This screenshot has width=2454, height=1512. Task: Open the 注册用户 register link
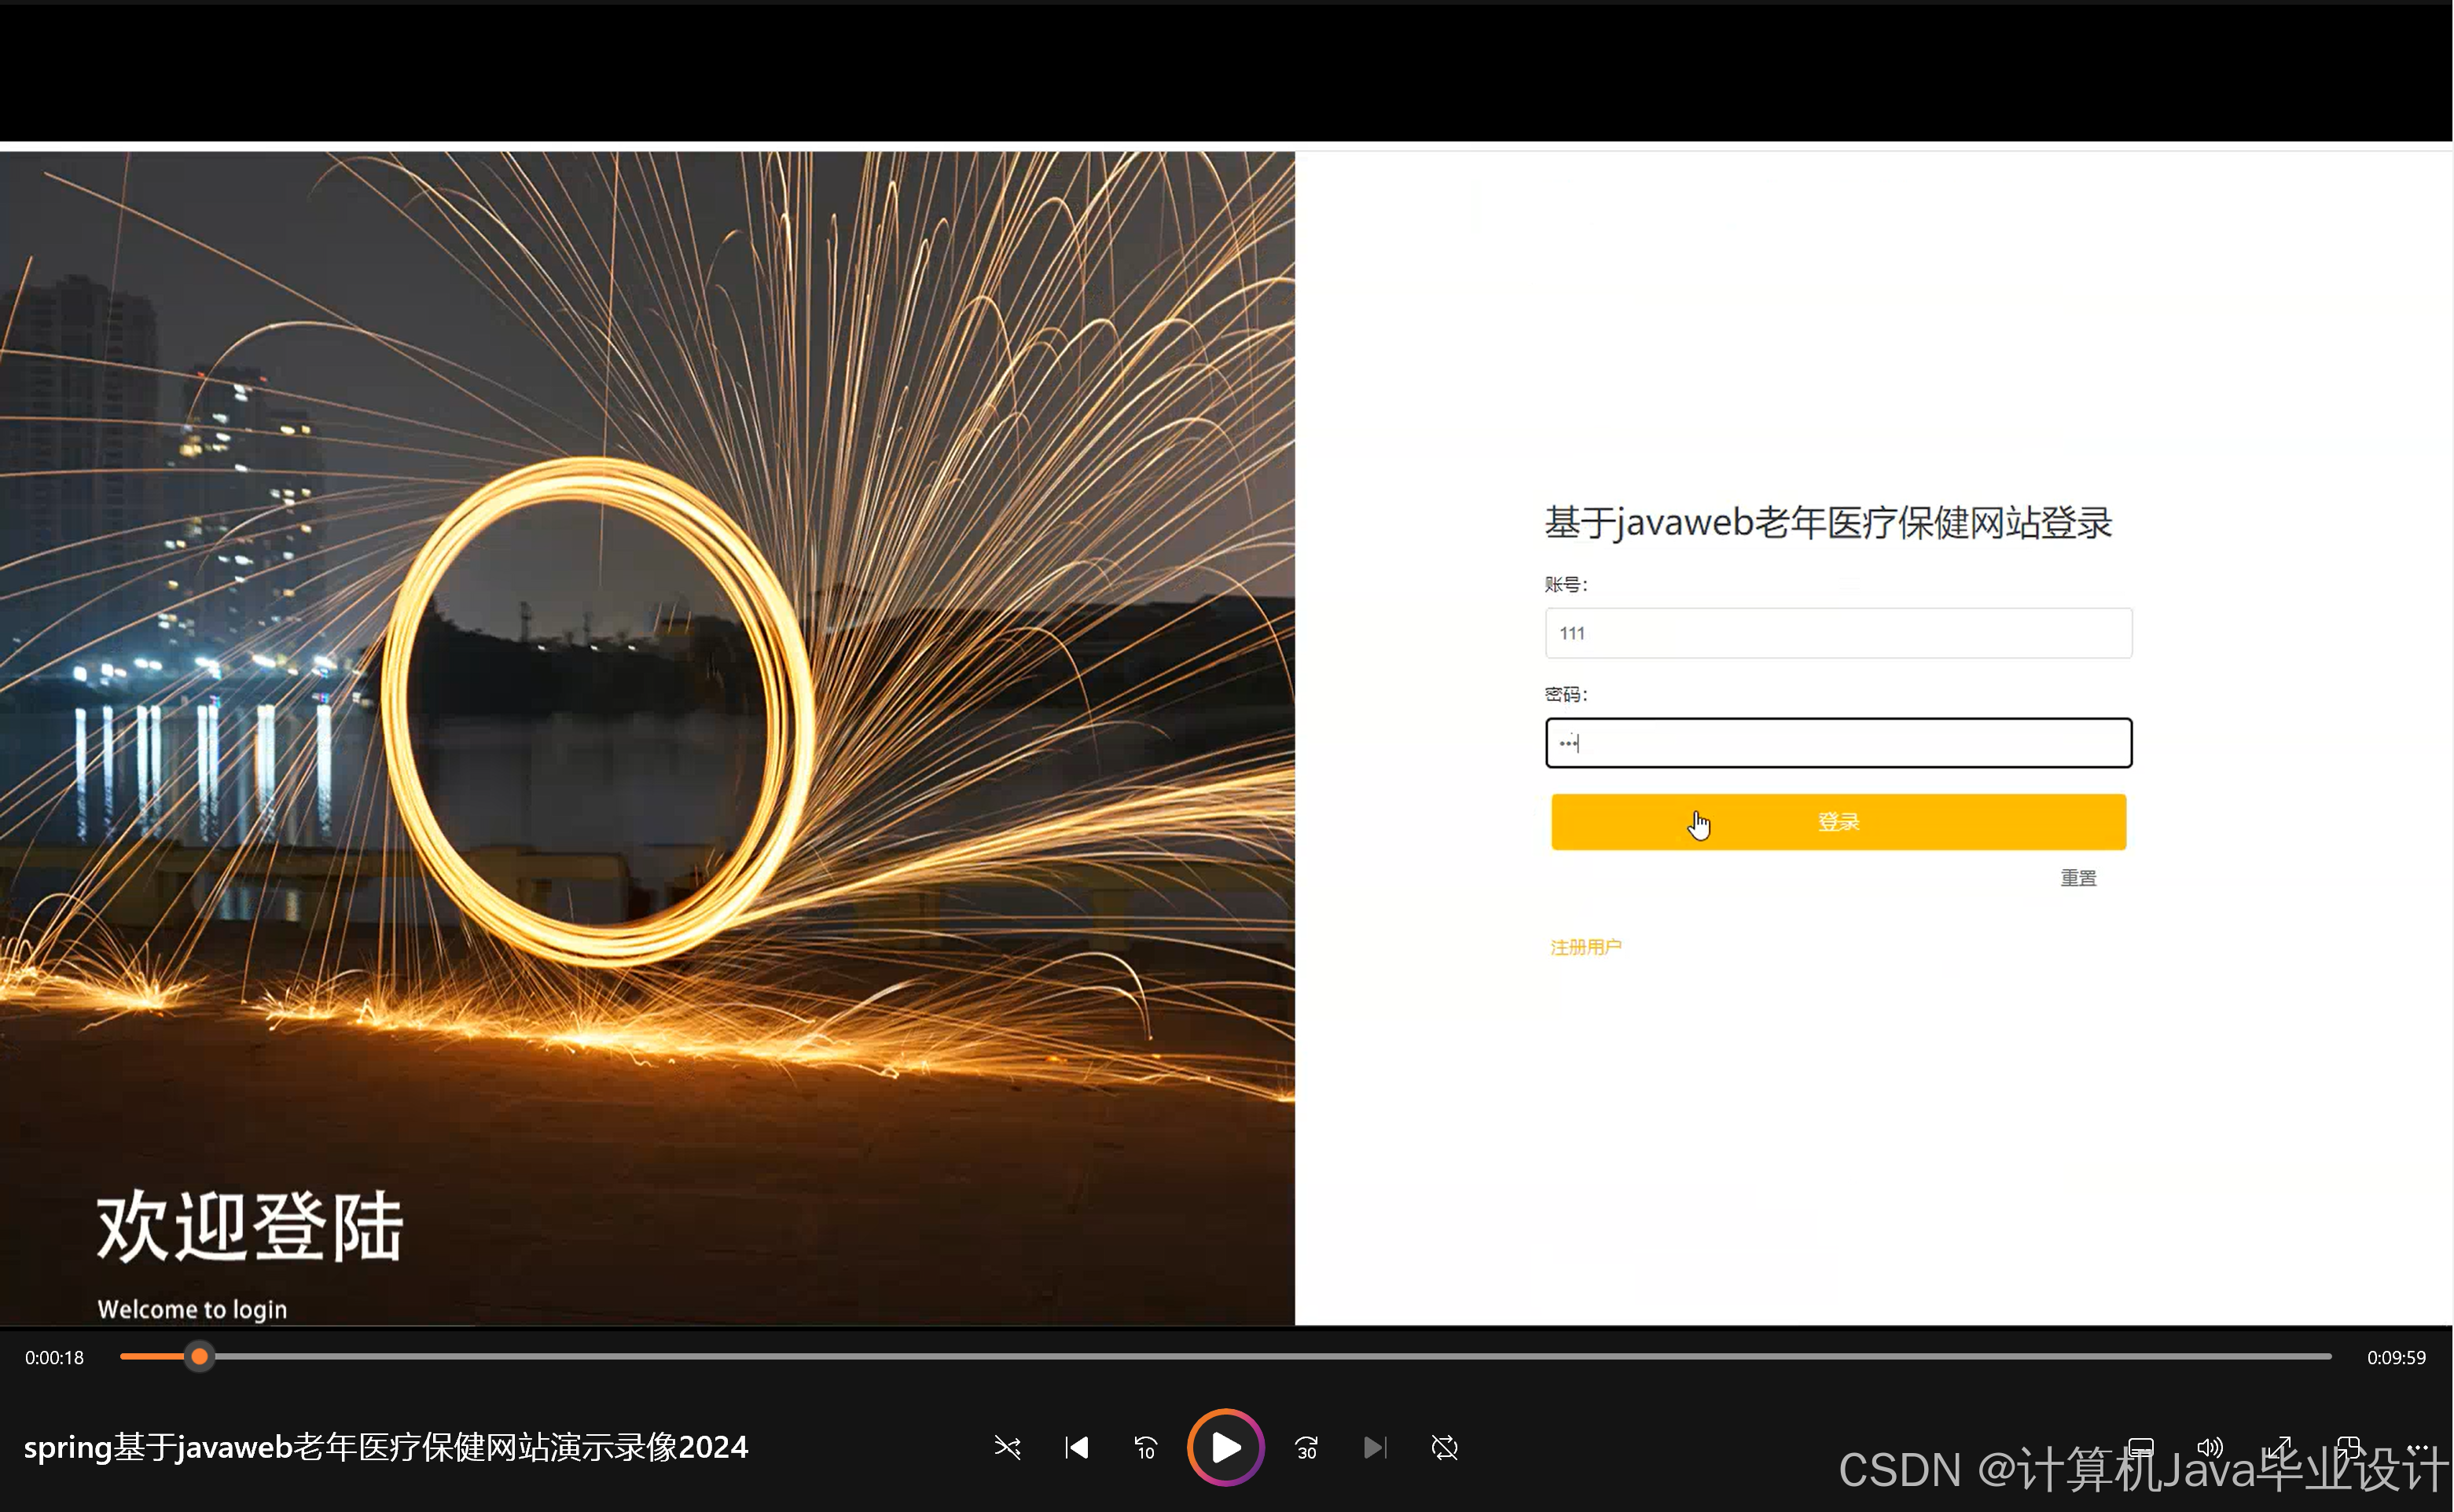pyautogui.click(x=1585, y=947)
